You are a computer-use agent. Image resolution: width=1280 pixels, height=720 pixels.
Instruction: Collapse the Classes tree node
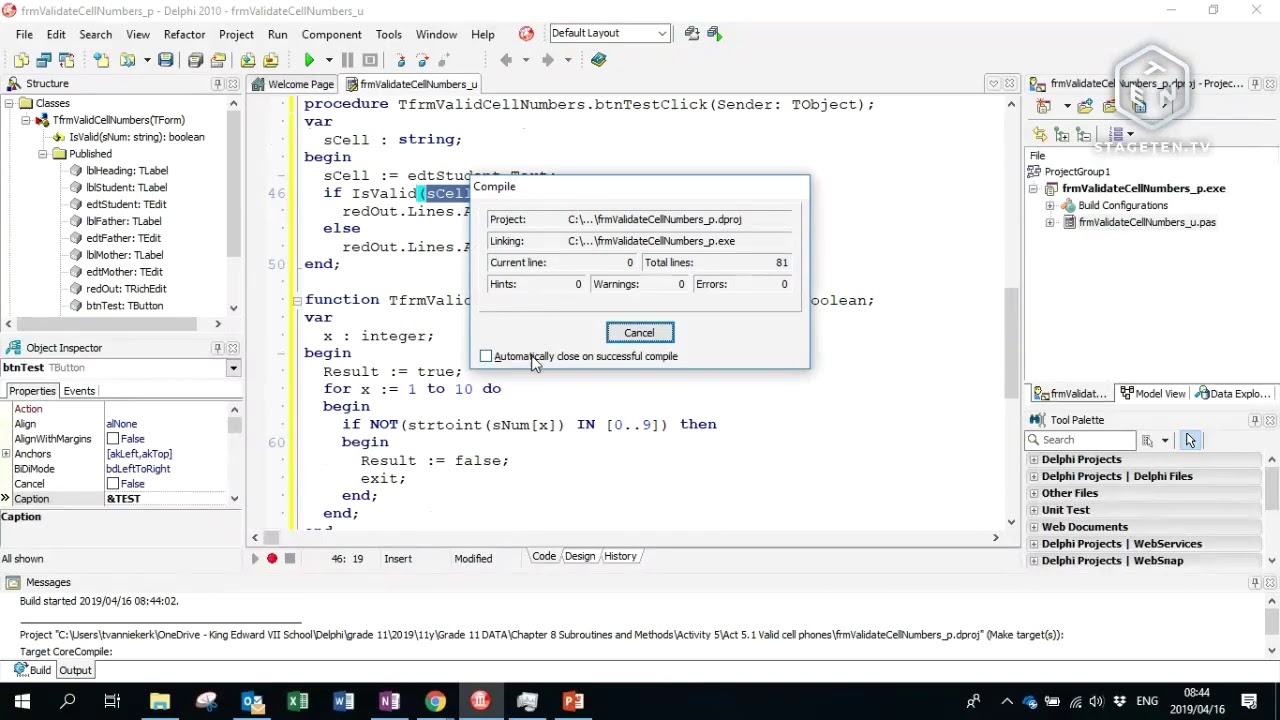tap(9, 103)
